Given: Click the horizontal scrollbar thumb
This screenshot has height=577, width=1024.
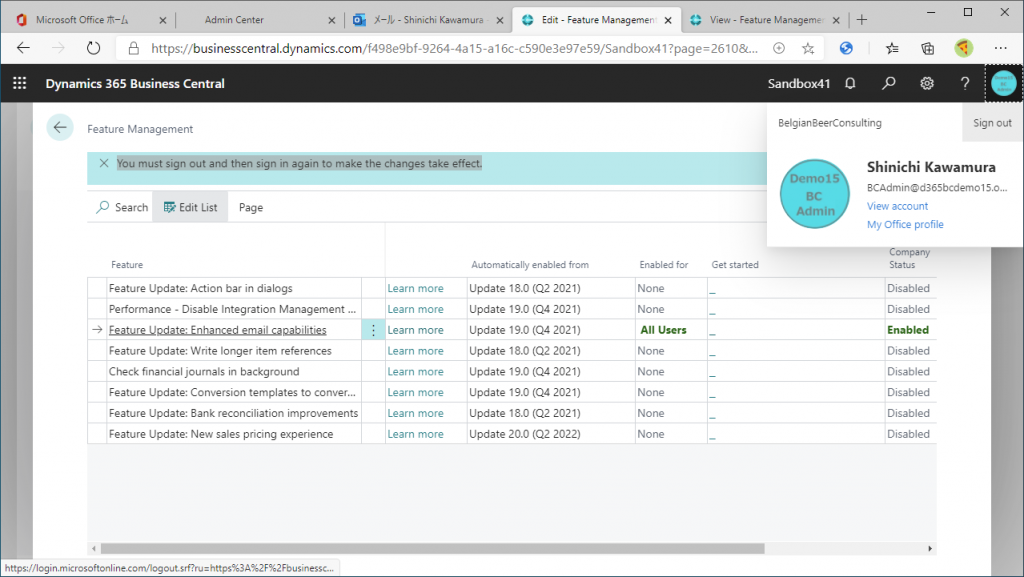Looking at the screenshot, I should [432, 549].
